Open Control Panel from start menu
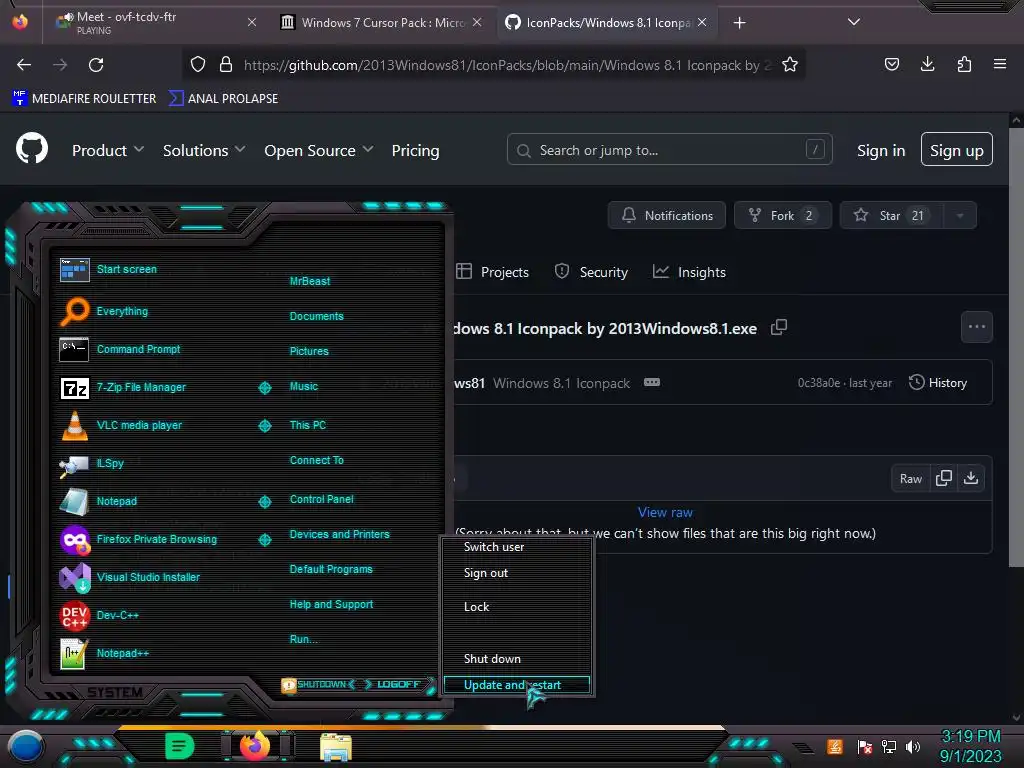The image size is (1024, 768). 321,499
